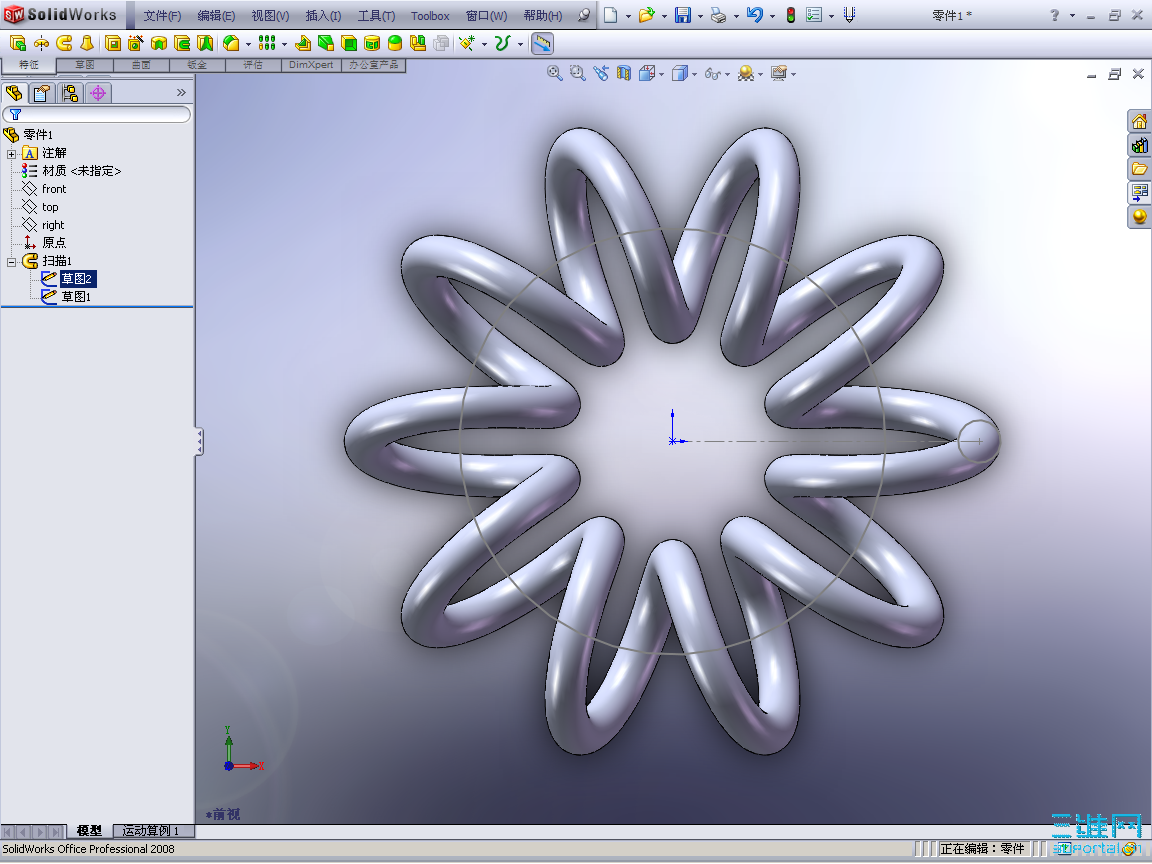Open the DimXpertManager tab
Image resolution: width=1152 pixels, height=864 pixels.
coord(98,93)
